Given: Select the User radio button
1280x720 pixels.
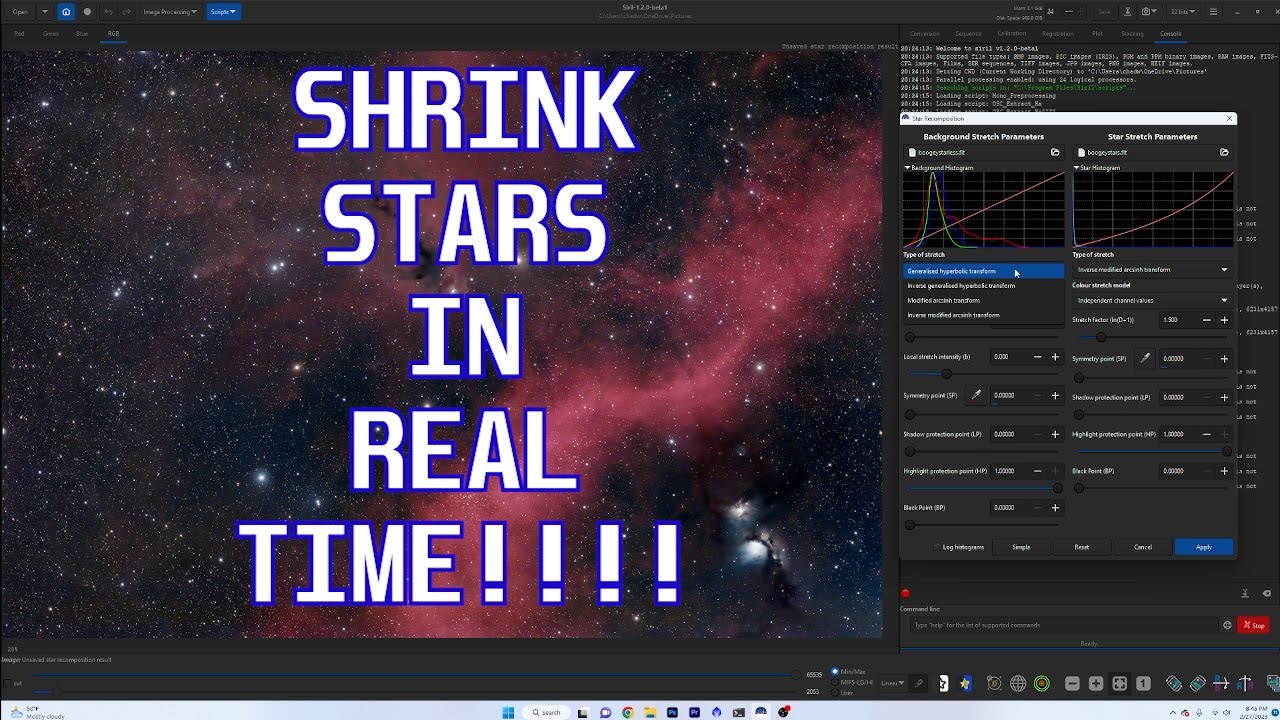Looking at the screenshot, I should pyautogui.click(x=836, y=692).
